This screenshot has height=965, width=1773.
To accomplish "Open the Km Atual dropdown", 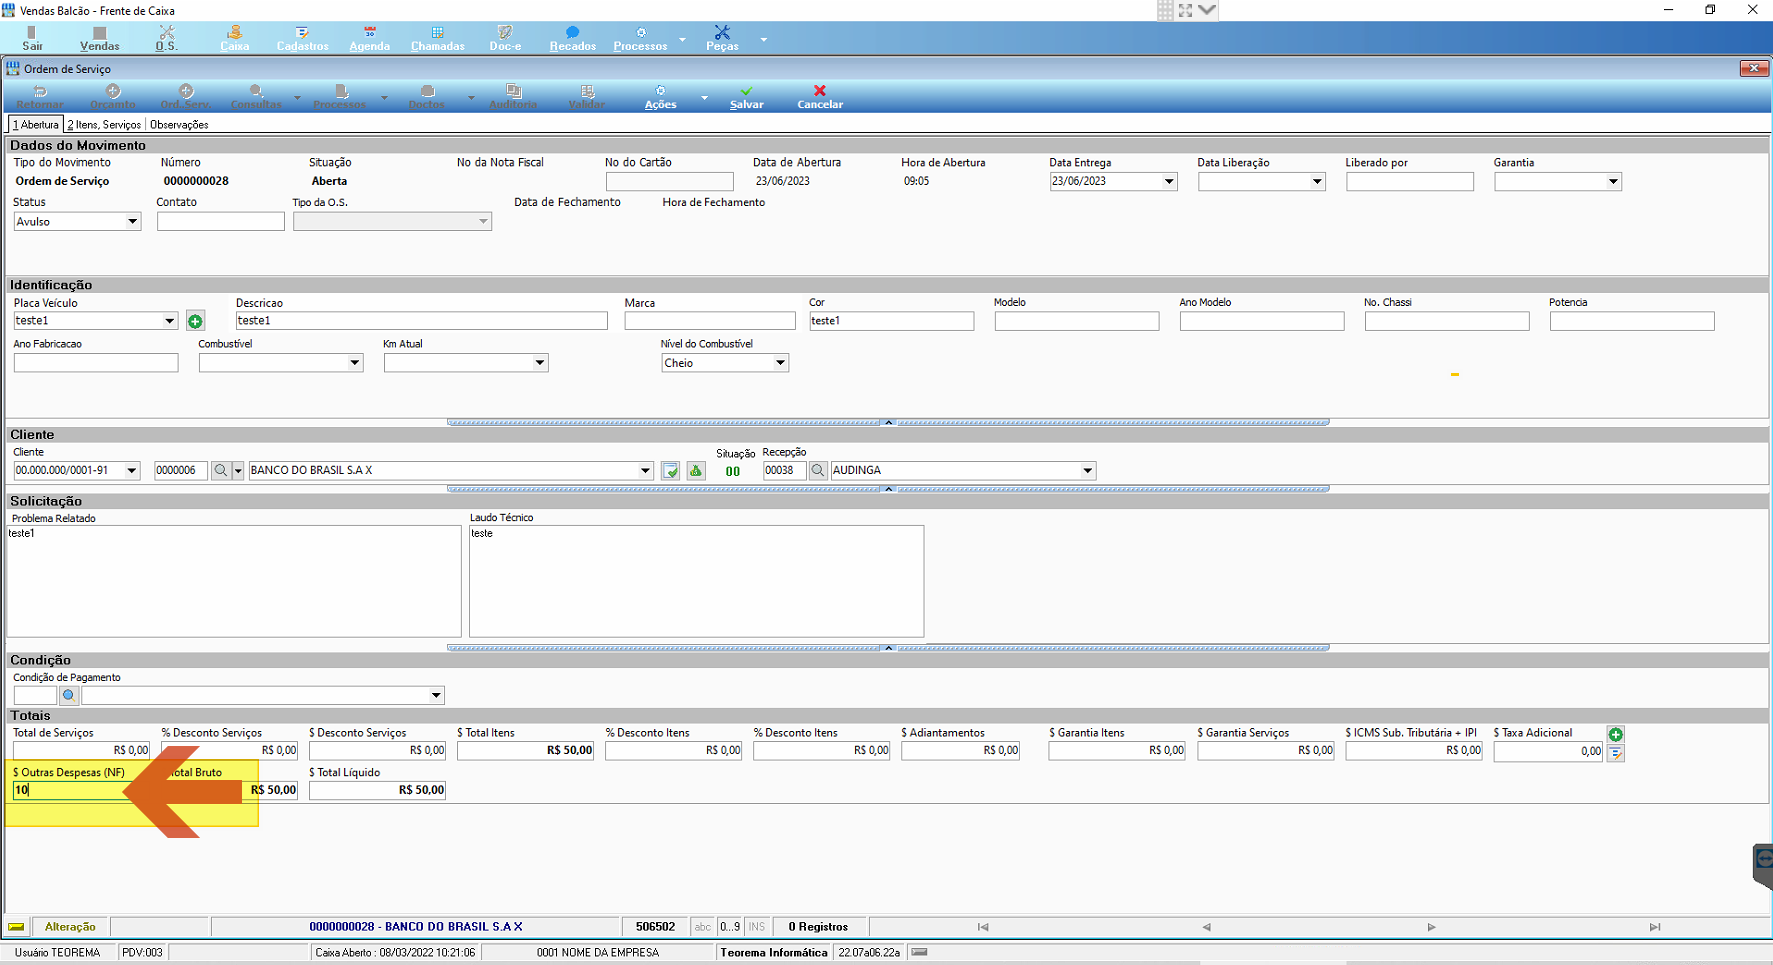I will point(539,363).
